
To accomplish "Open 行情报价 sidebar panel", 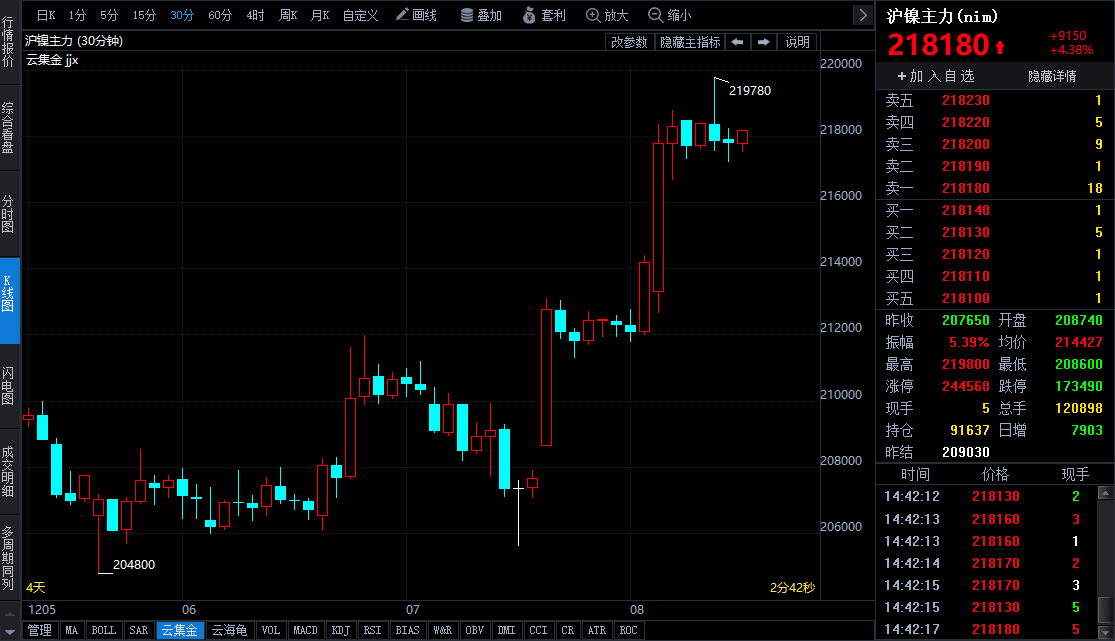I will click(x=8, y=43).
